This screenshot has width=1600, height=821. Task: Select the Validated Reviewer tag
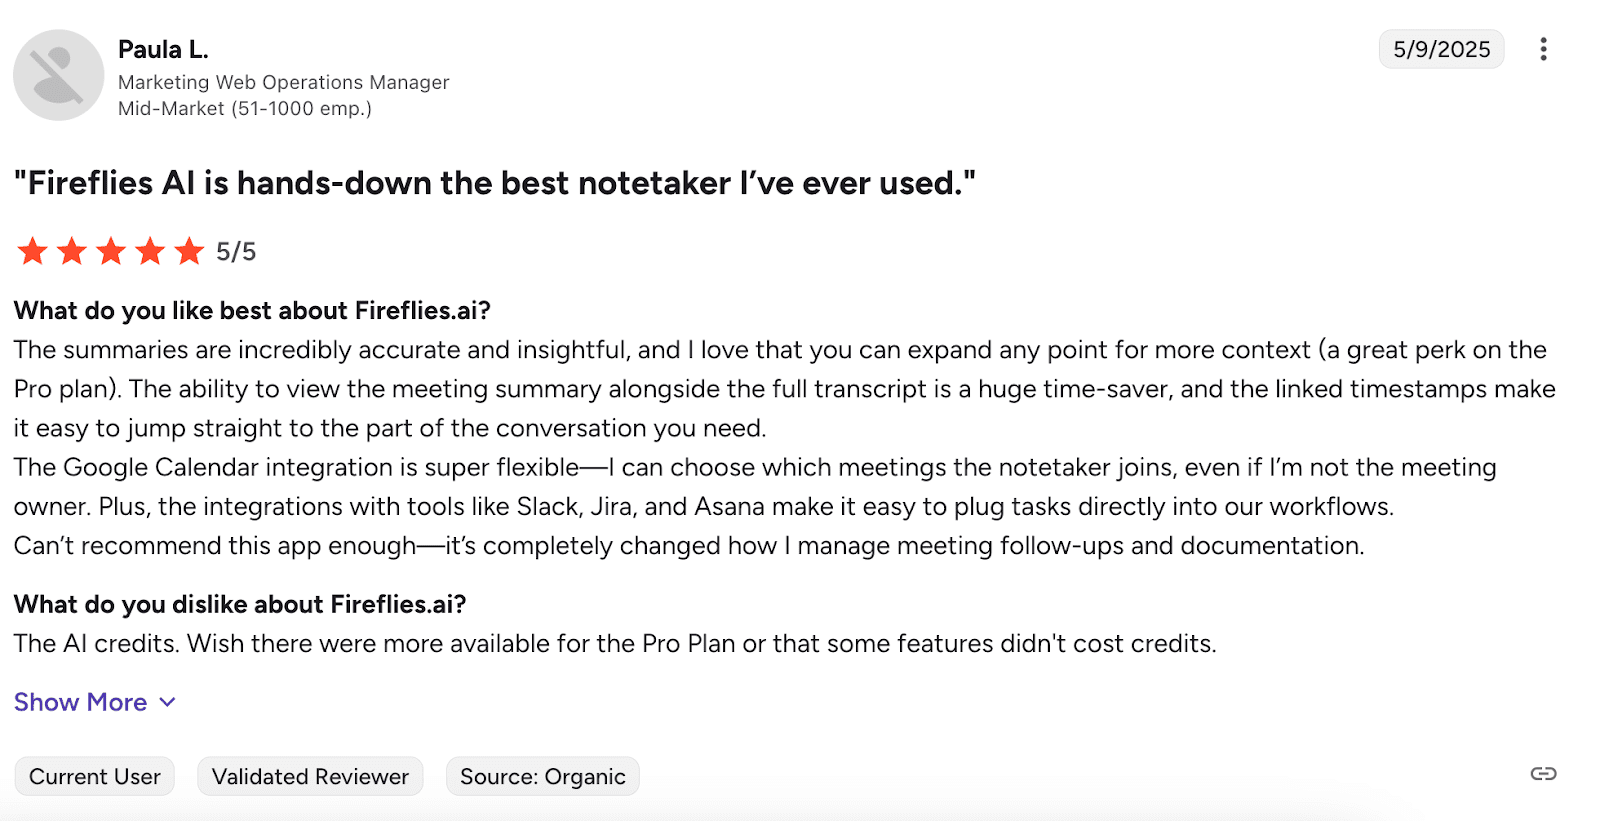tap(310, 777)
